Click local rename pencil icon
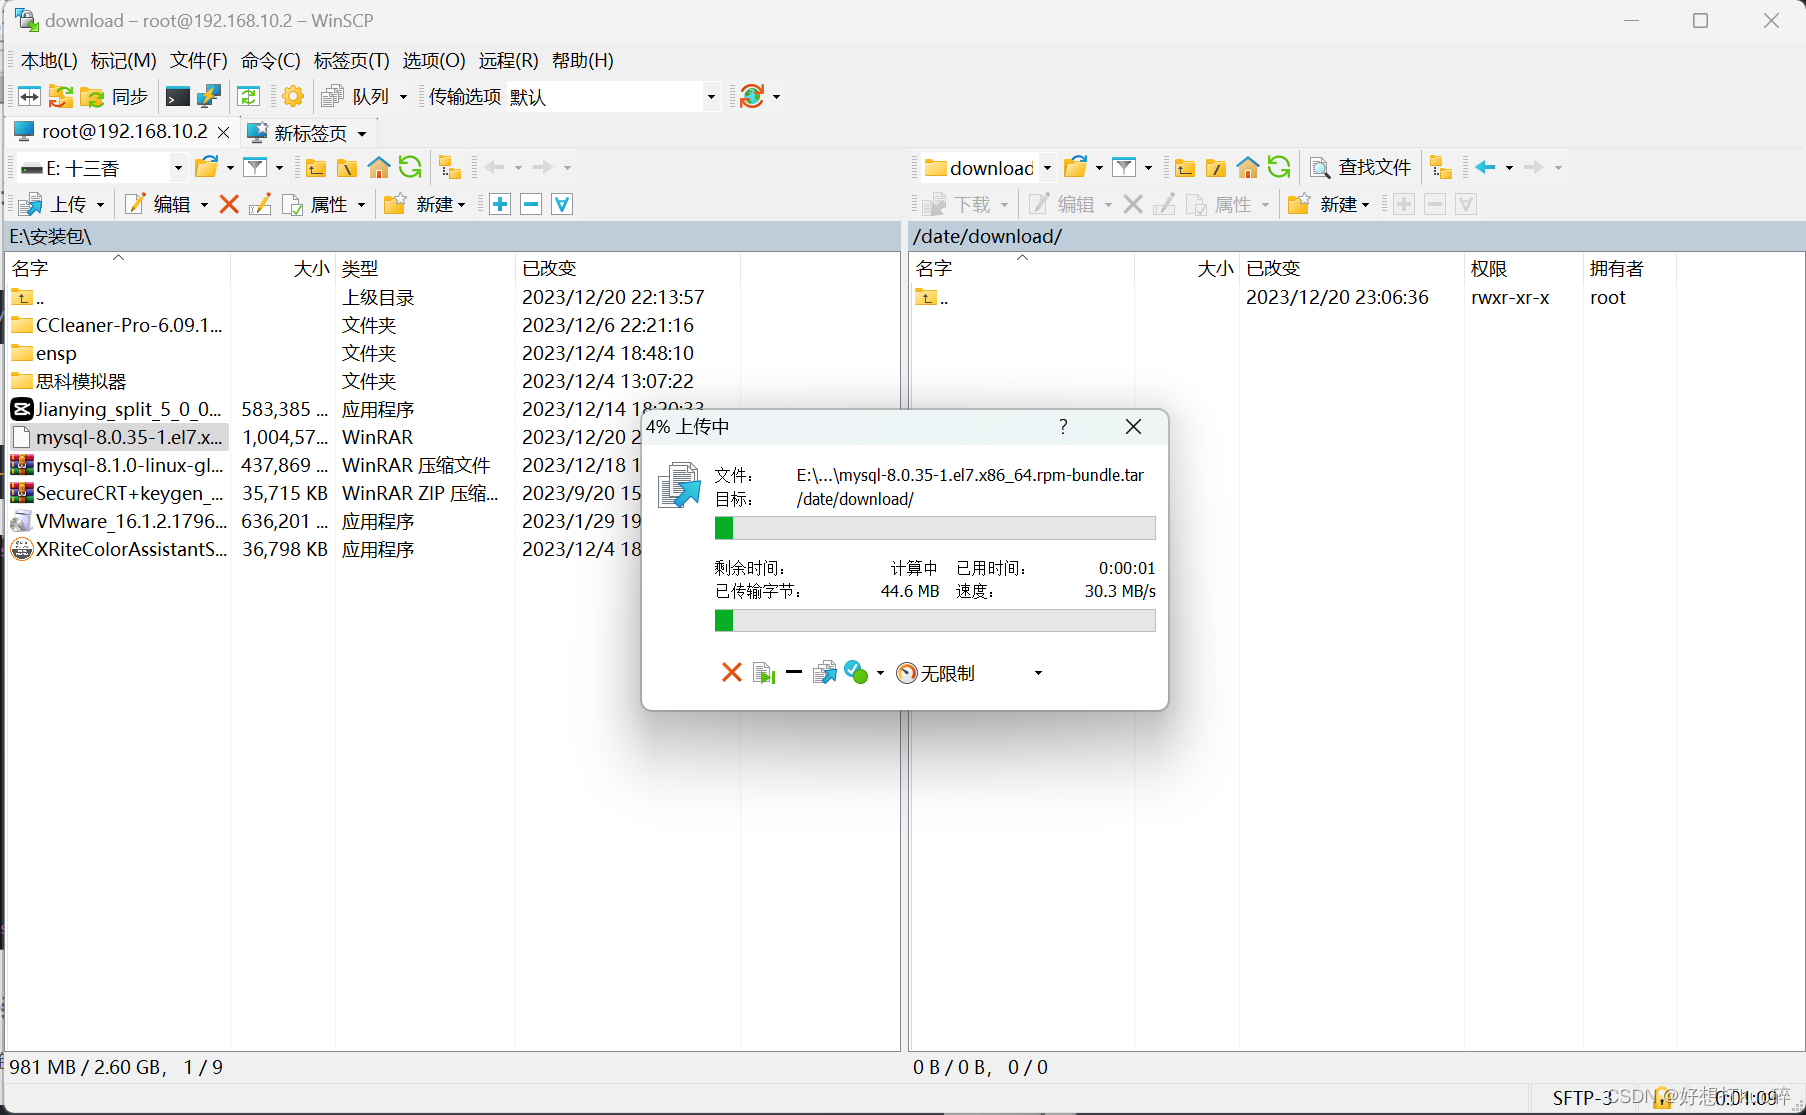The height and width of the screenshot is (1115, 1806). pyautogui.click(x=260, y=204)
